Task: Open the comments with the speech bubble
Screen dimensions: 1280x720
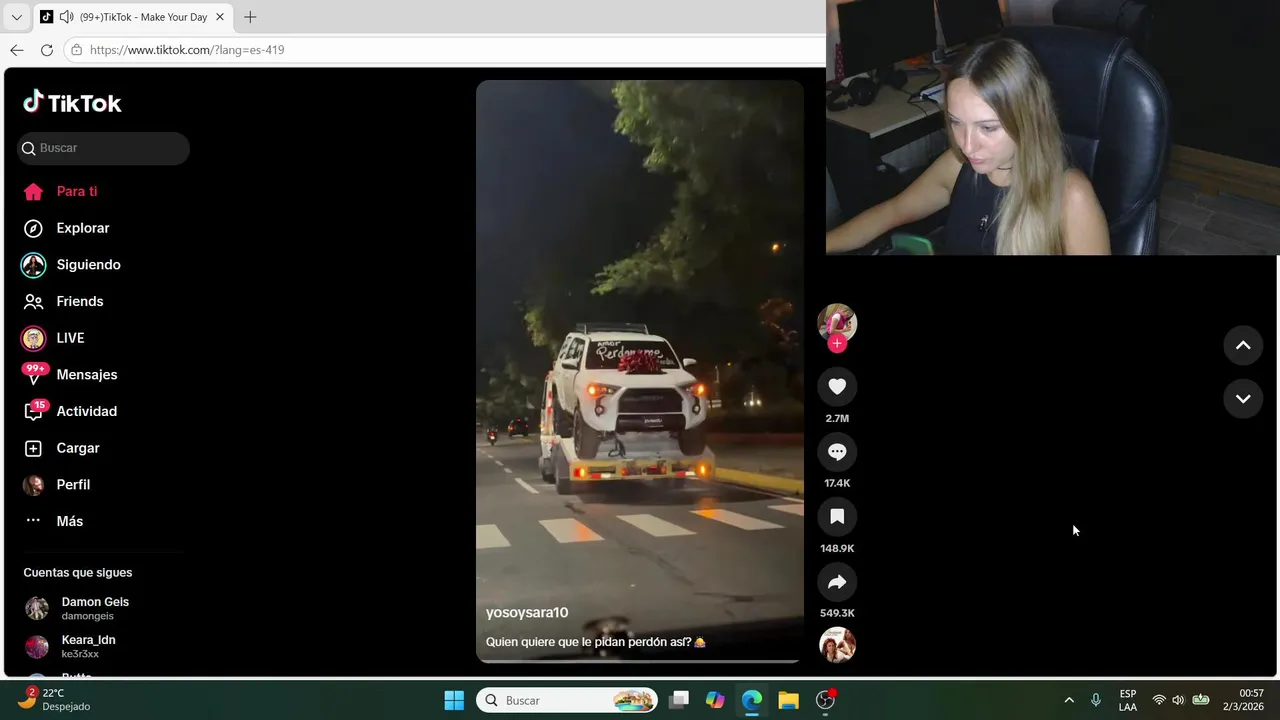Action: 837,452
